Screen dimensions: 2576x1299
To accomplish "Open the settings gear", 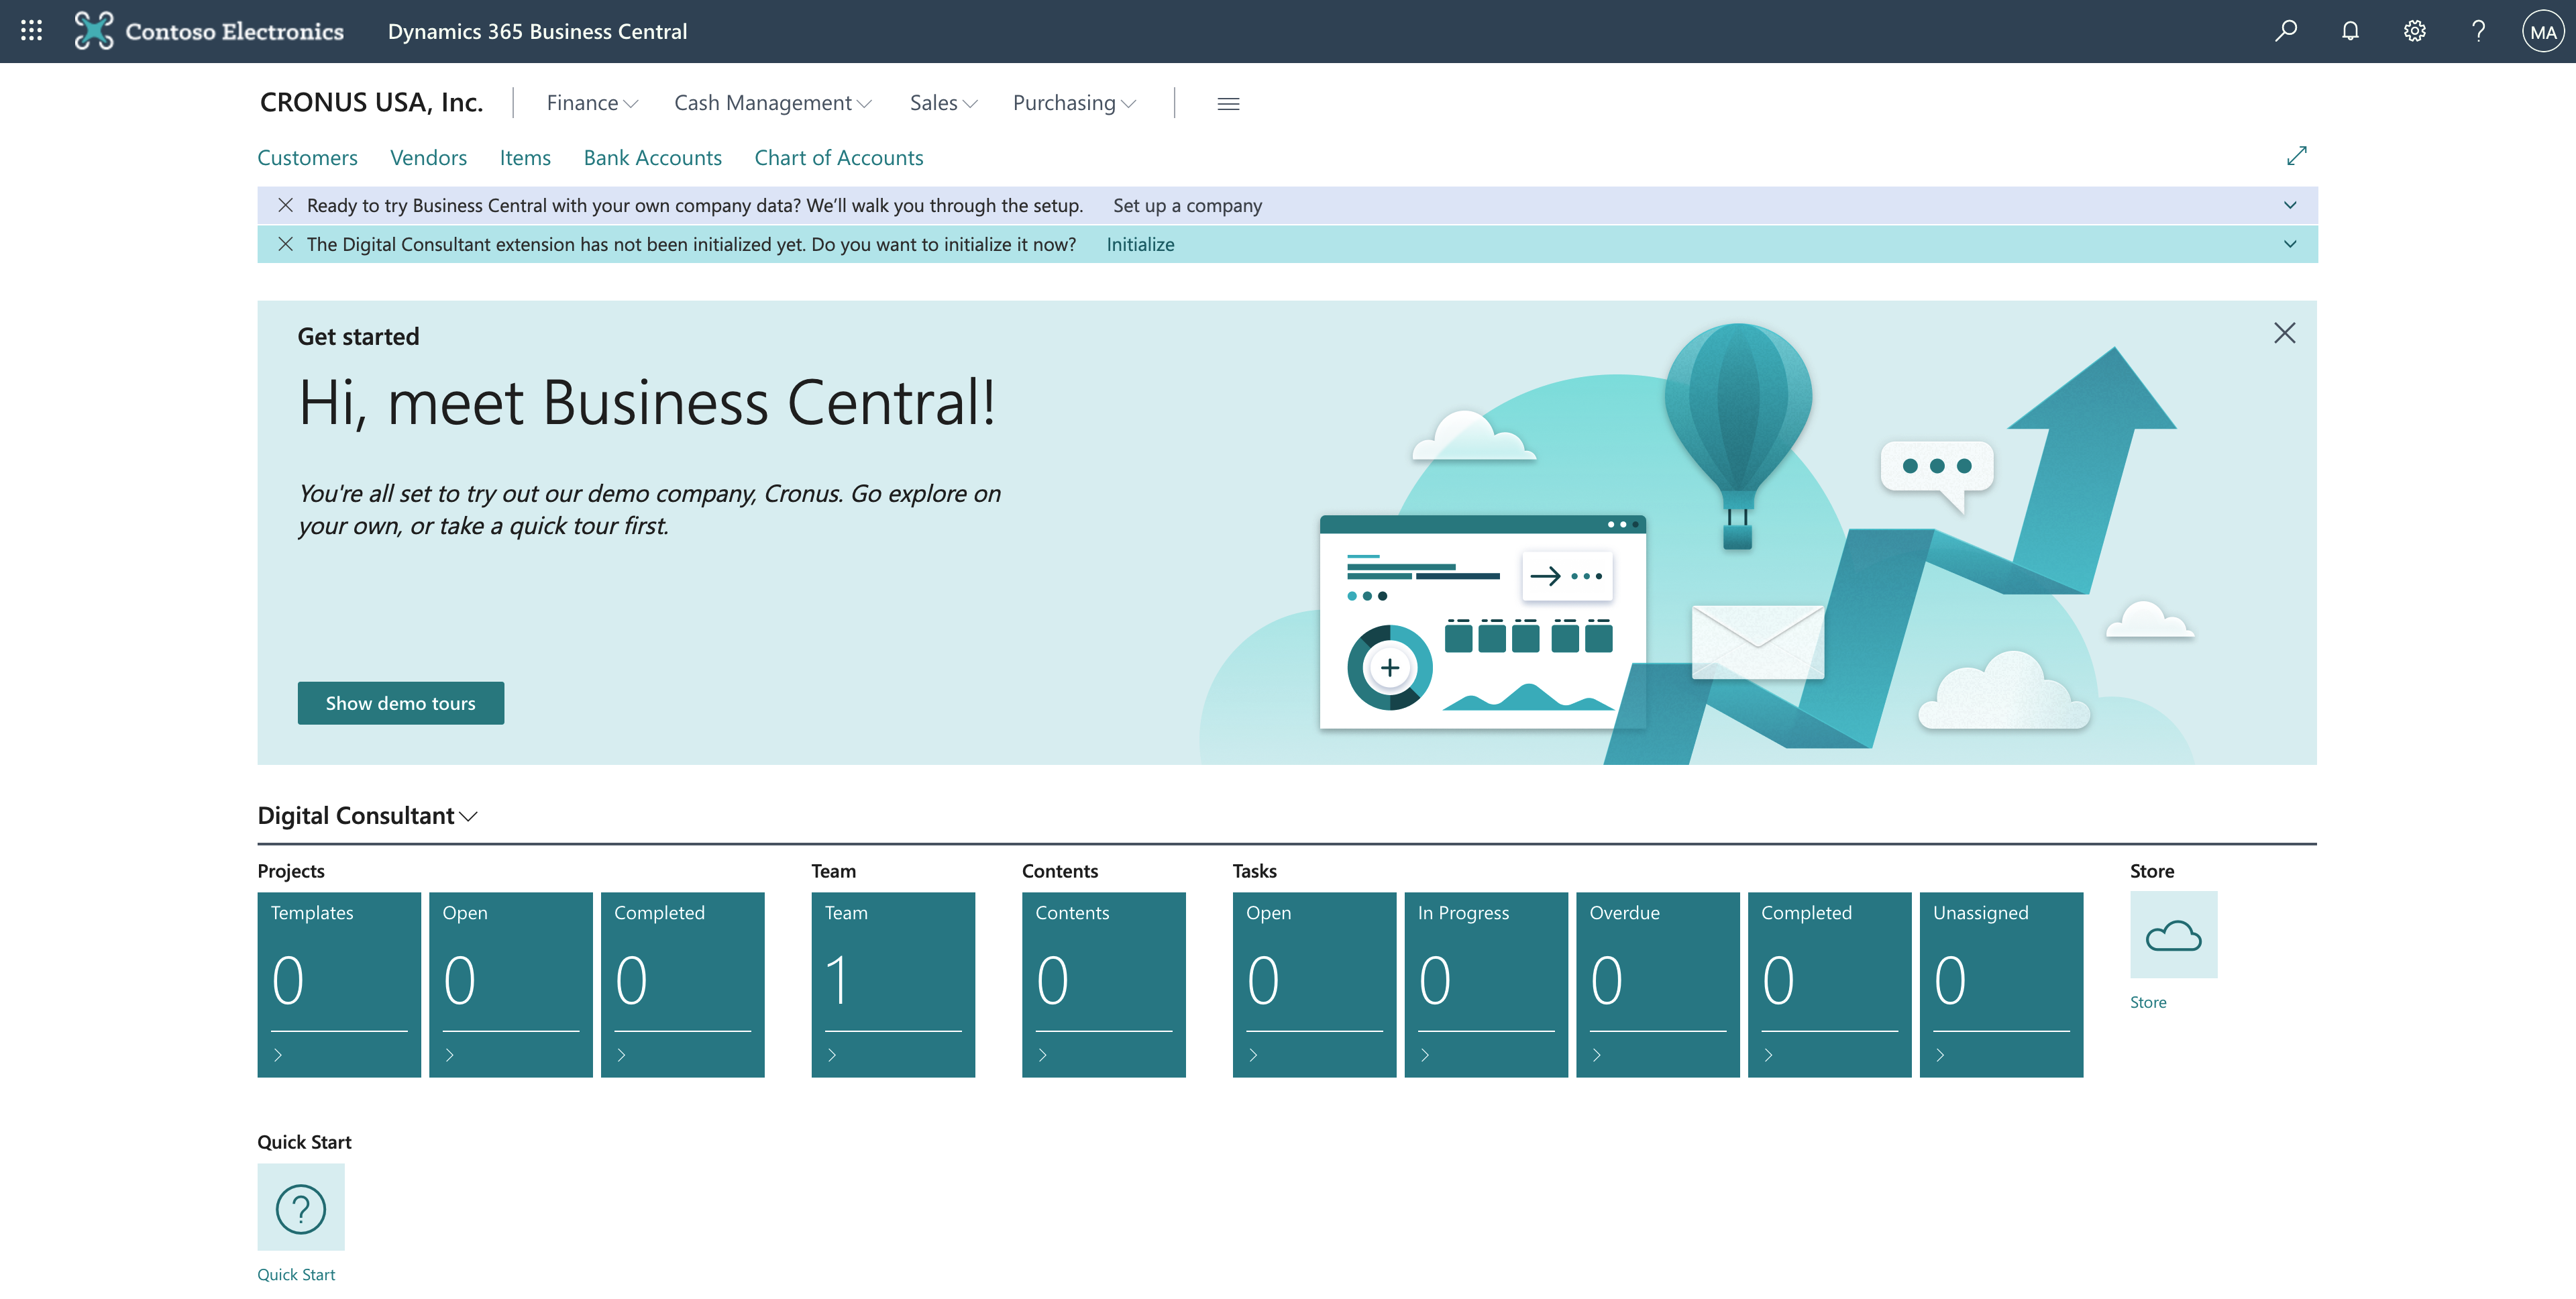I will click(2414, 31).
